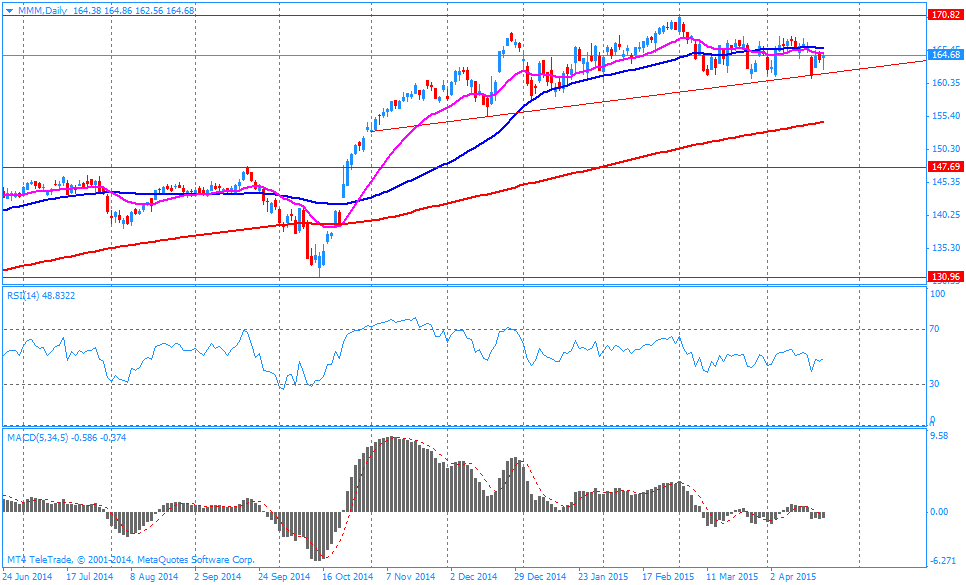This screenshot has height=585, width=966.
Task: Click the 160.35 price axis value
Action: coord(946,83)
